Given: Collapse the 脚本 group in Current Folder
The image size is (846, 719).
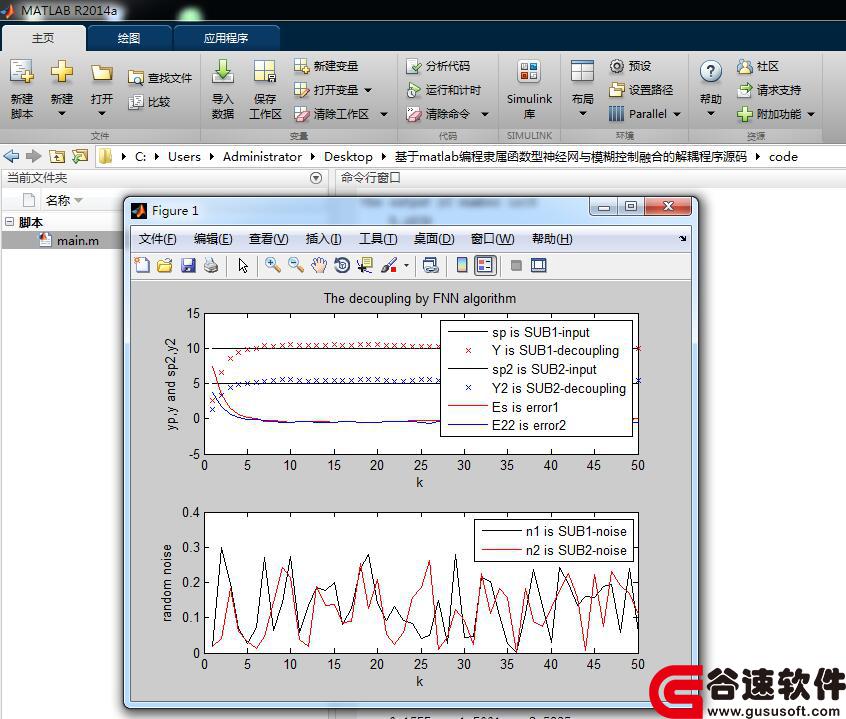Looking at the screenshot, I should 9,222.
